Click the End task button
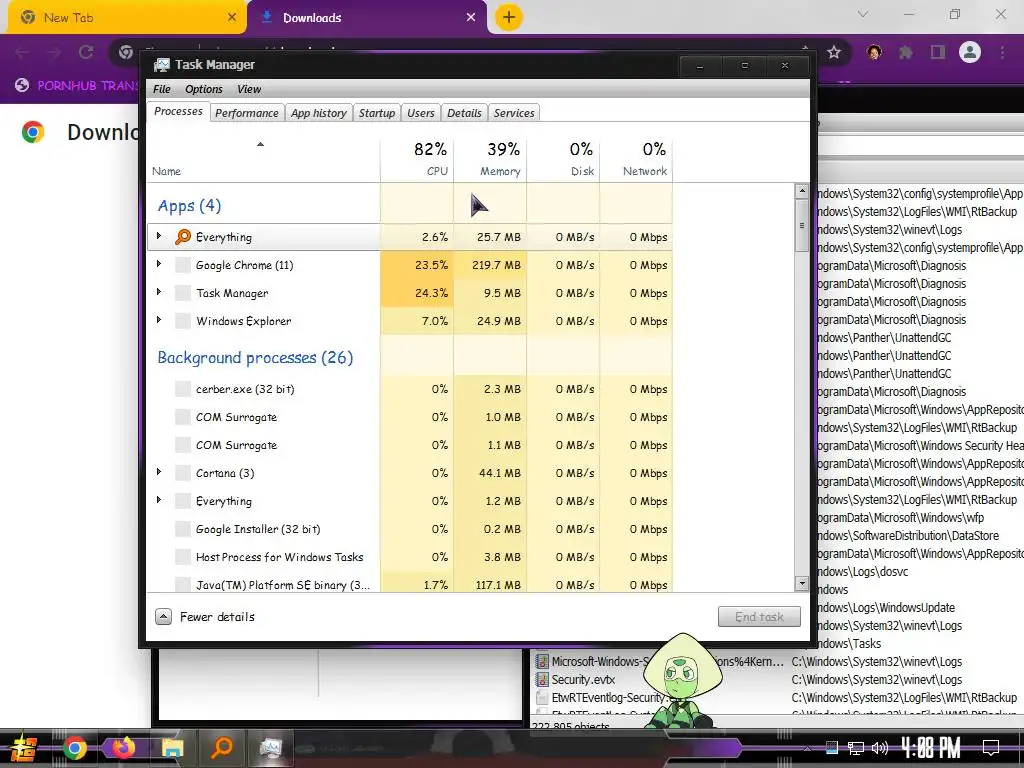Image resolution: width=1024 pixels, height=768 pixels. tap(759, 616)
